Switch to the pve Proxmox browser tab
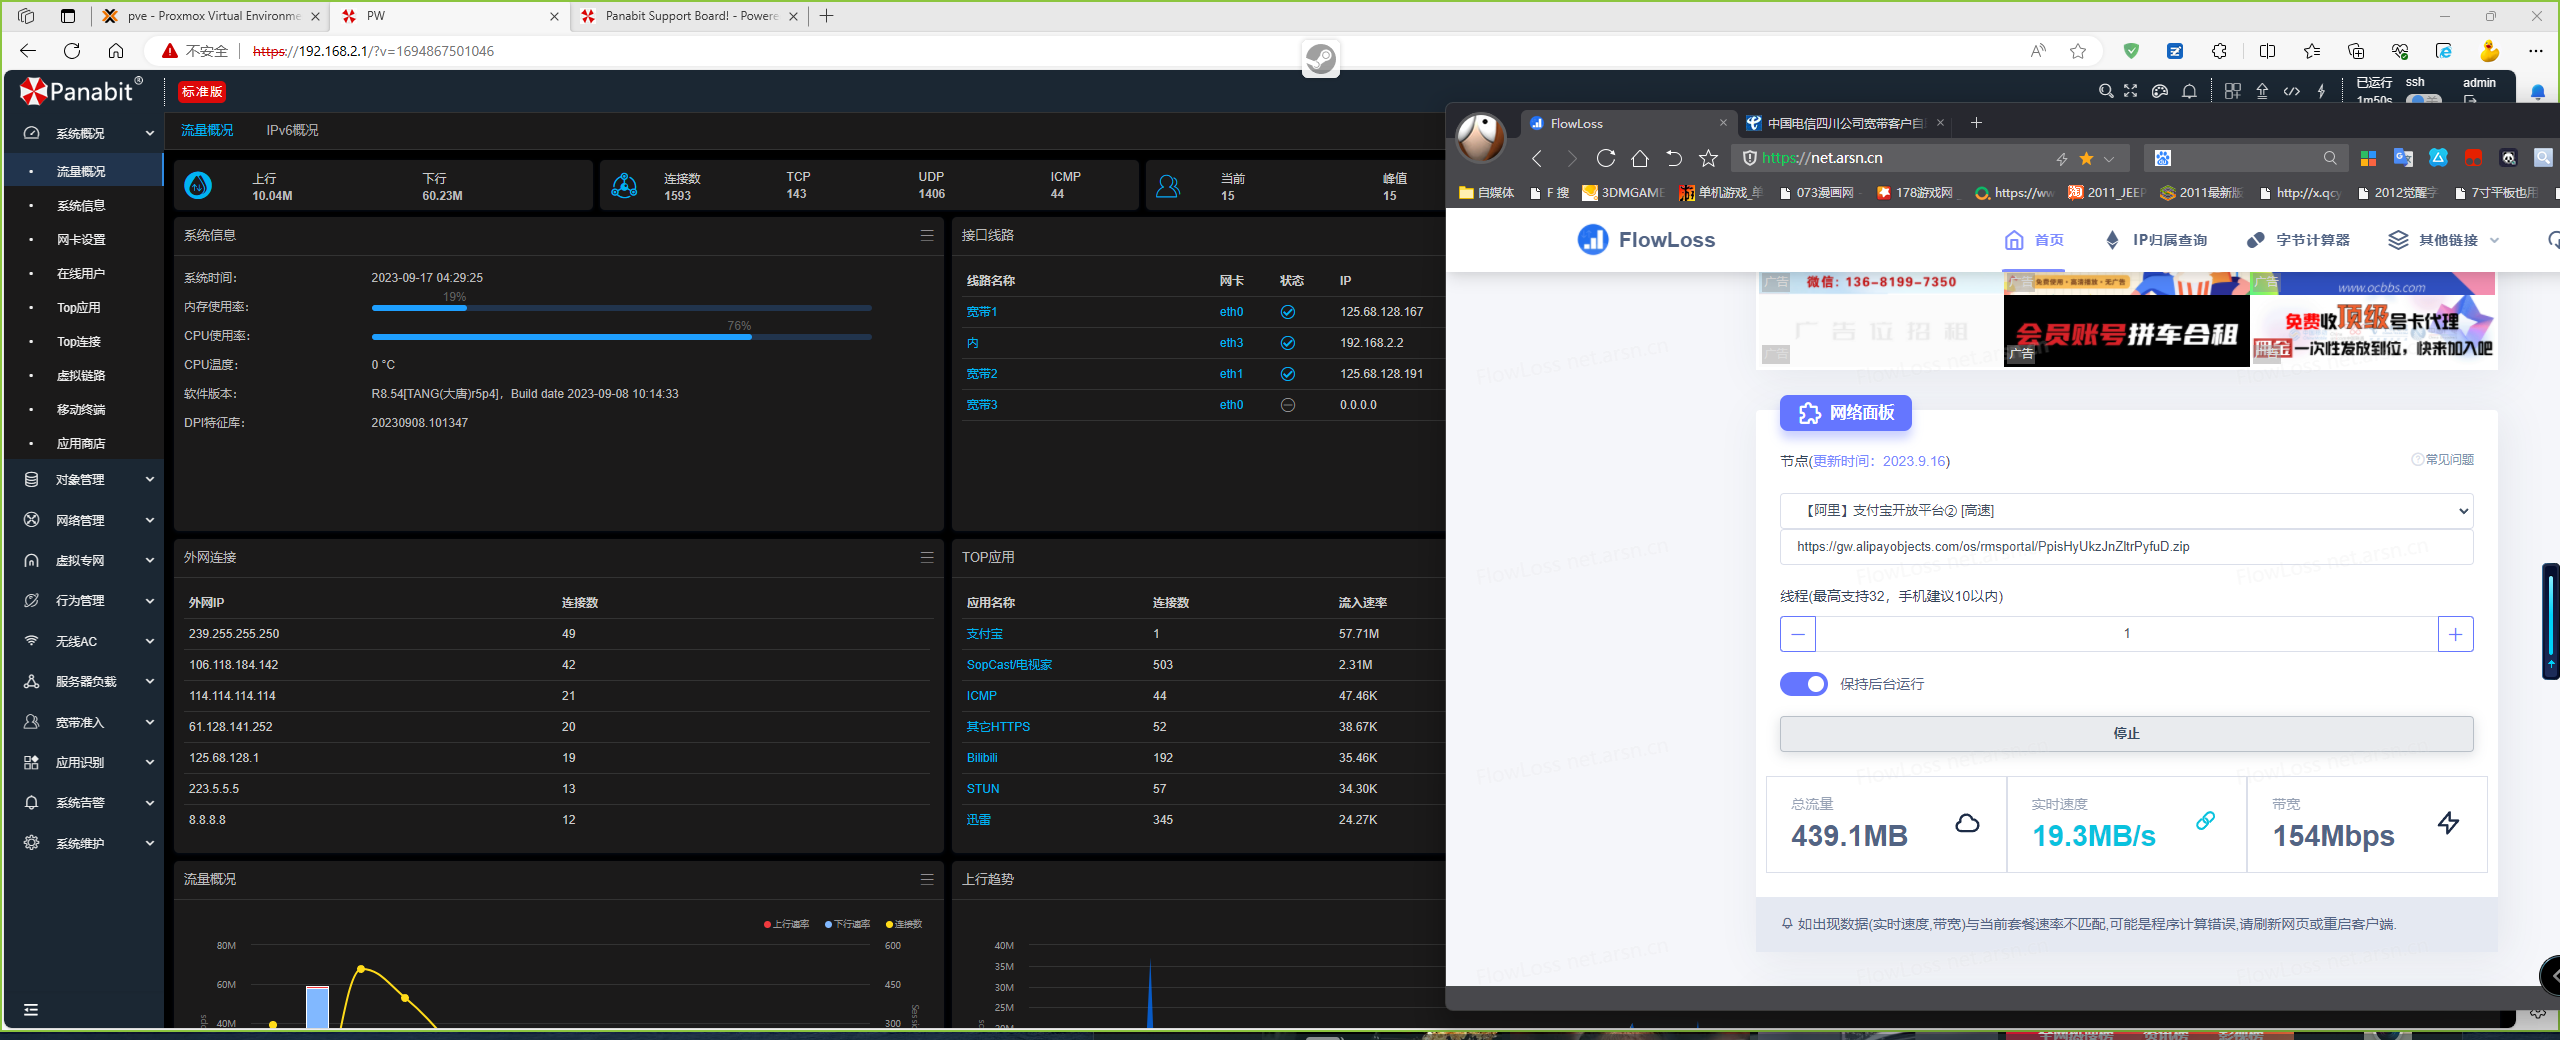The image size is (2560, 1040). pos(212,16)
